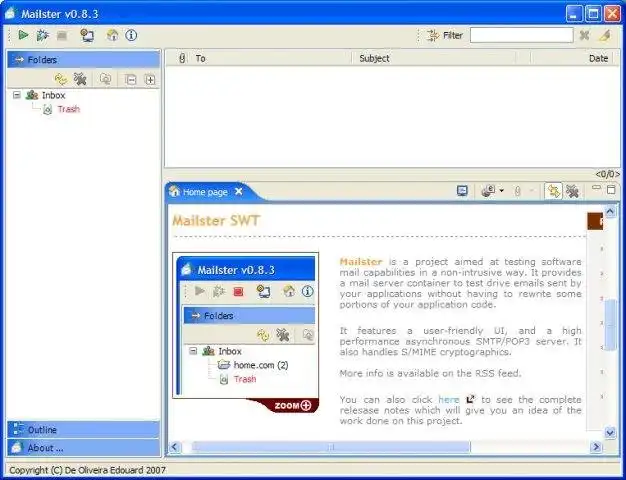Click the orange Mailster word in the description
This screenshot has width=626, height=480.
tap(361, 262)
